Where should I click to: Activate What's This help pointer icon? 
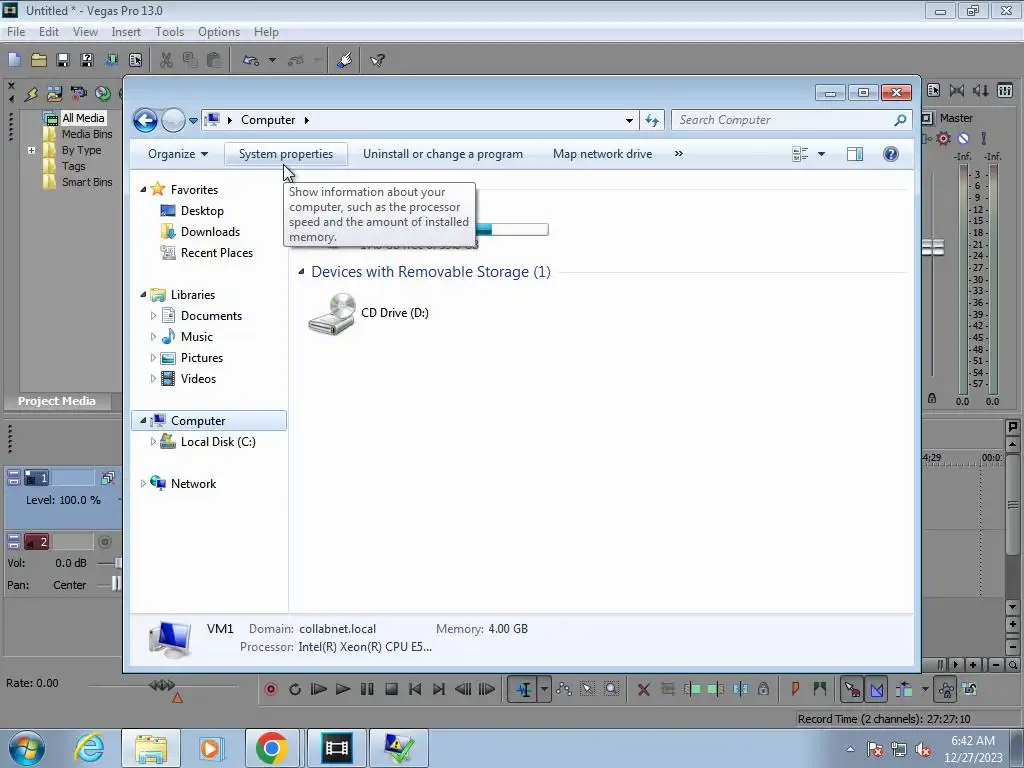pyautogui.click(x=377, y=60)
